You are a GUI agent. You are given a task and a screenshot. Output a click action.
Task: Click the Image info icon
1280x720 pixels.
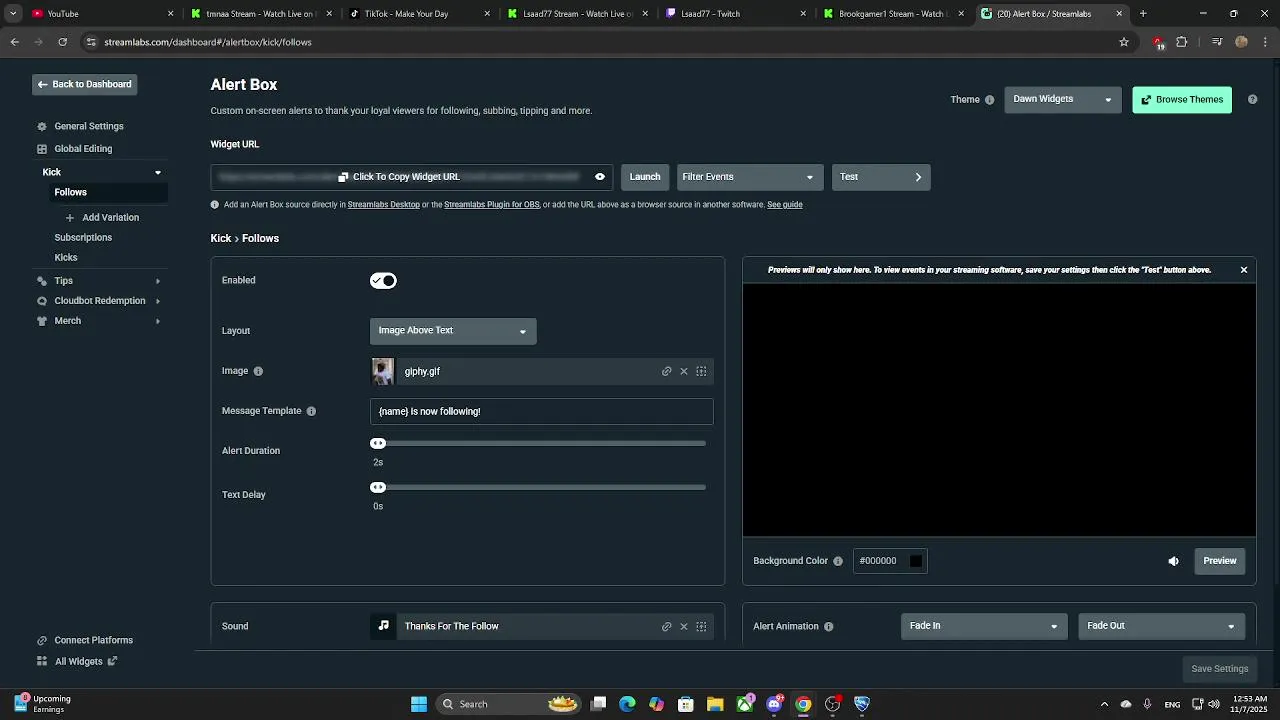pyautogui.click(x=258, y=371)
